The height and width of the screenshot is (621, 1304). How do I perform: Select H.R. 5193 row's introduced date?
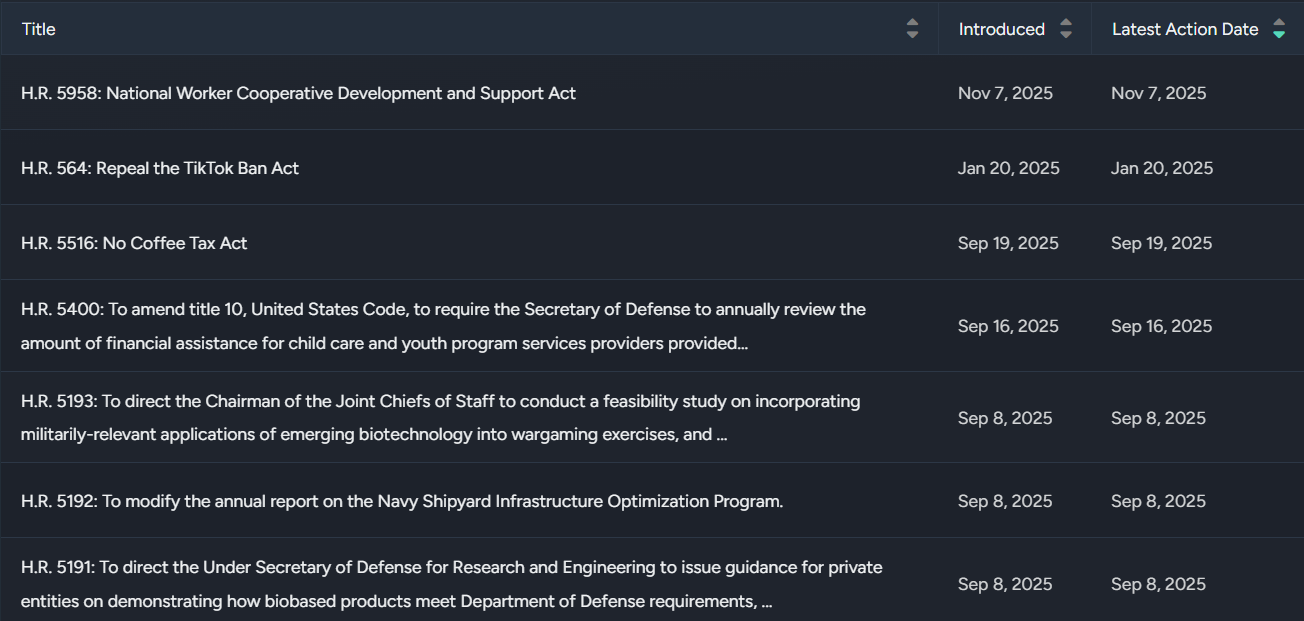coord(1005,418)
